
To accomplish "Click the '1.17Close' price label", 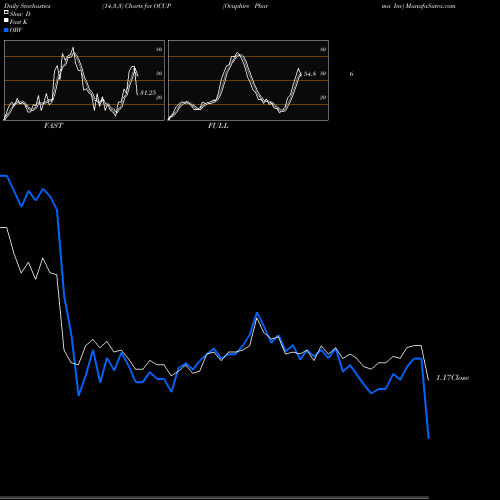I will point(453,378).
